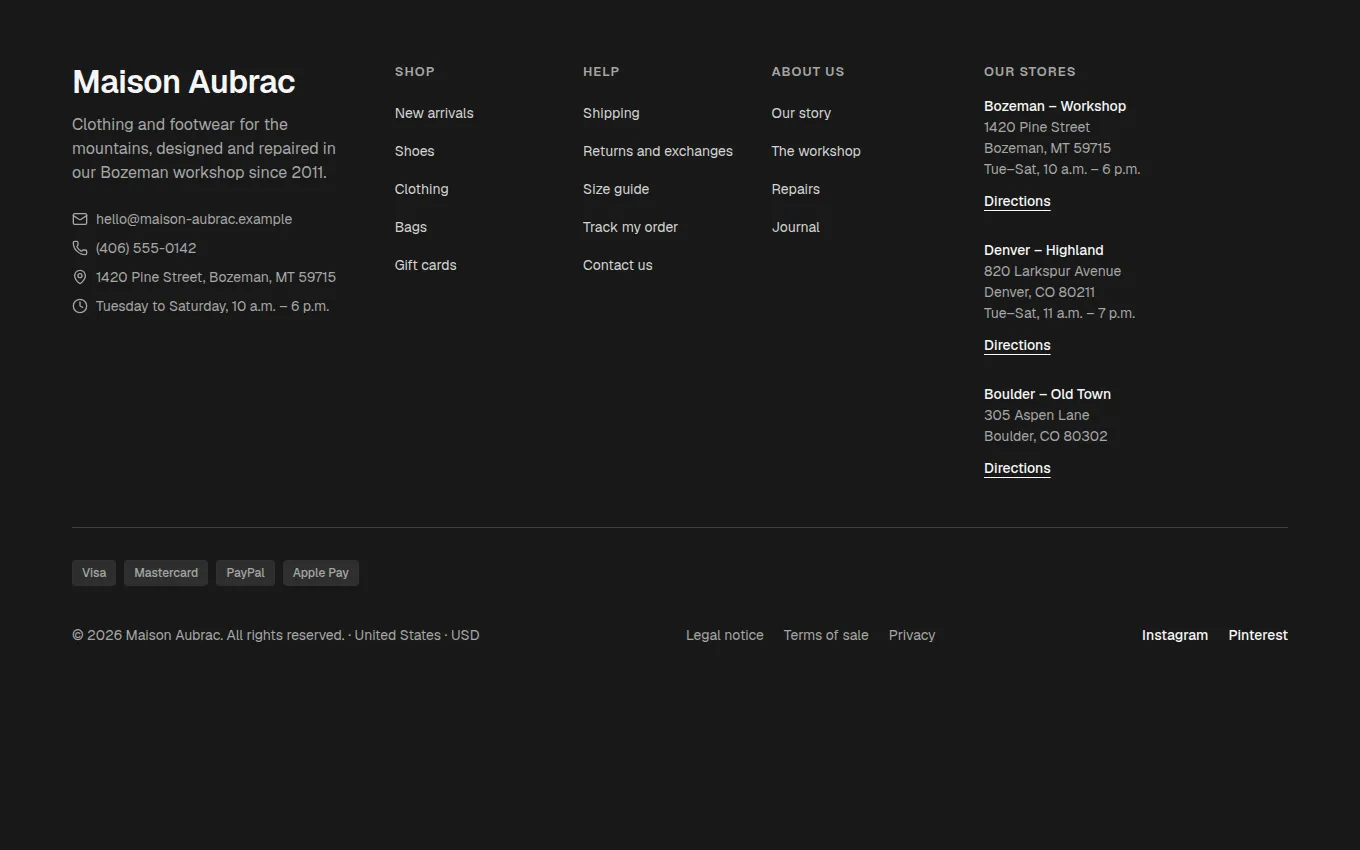1360x850 pixels.
Task: Open the Shipping help page
Action: (x=611, y=113)
